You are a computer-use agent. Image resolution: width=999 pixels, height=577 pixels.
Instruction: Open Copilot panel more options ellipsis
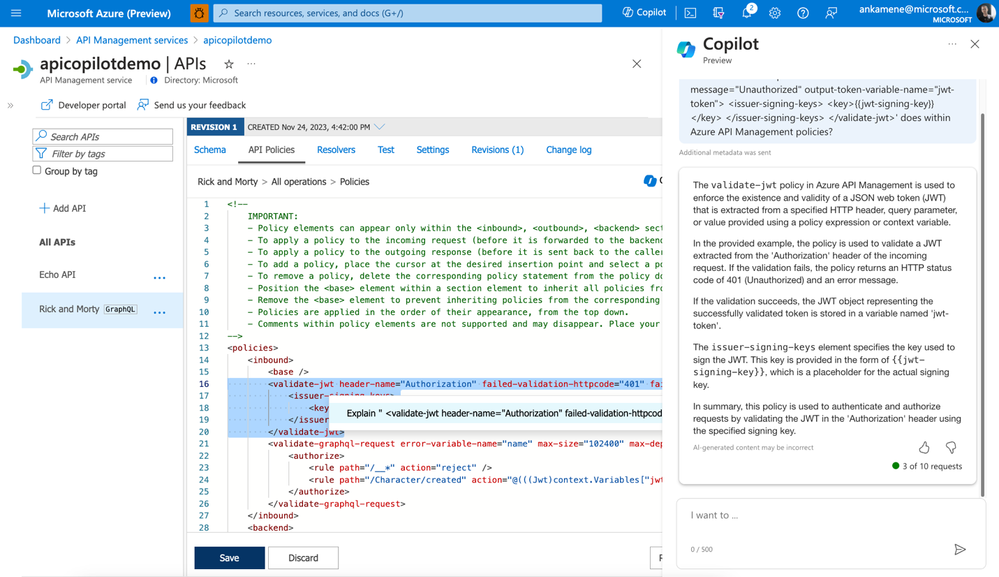point(952,44)
